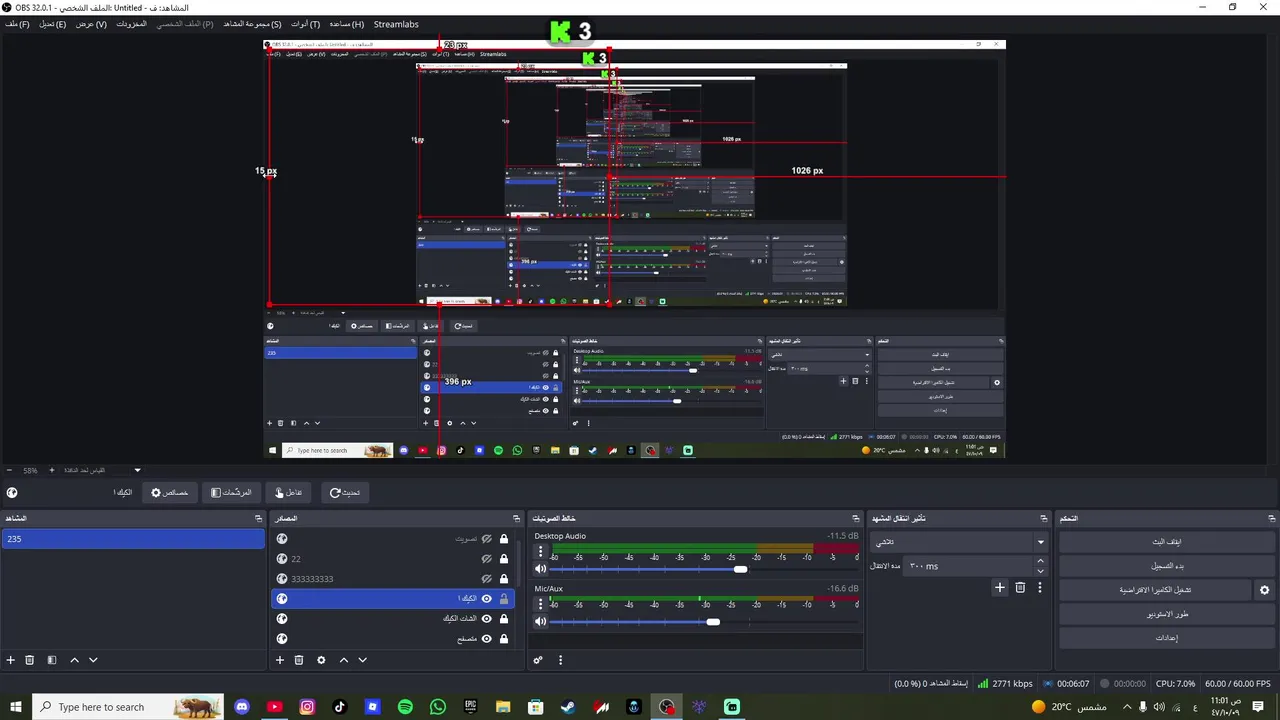The height and width of the screenshot is (720, 1280).
Task: Open the audio mixer three-dot menu
Action: [560, 660]
